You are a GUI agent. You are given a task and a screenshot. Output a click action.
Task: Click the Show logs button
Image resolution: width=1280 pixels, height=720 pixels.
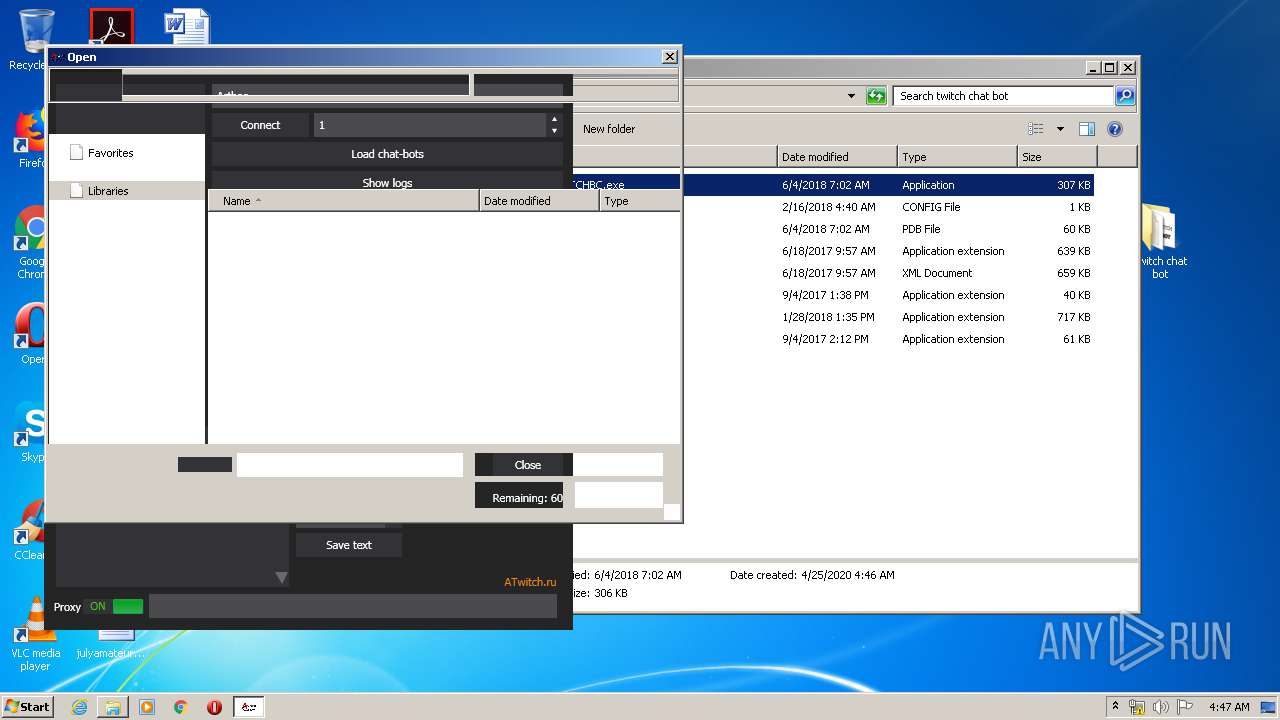point(387,182)
